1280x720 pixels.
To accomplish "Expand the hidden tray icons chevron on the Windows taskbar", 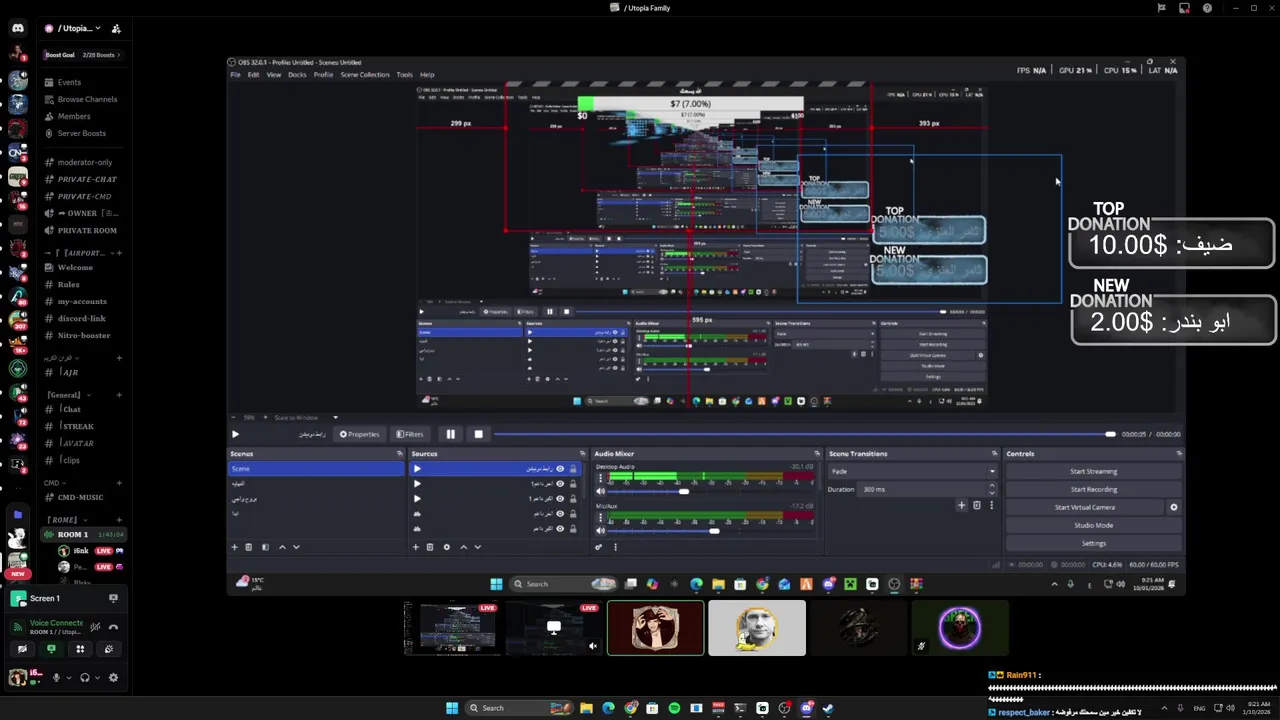I will (x=1163, y=708).
